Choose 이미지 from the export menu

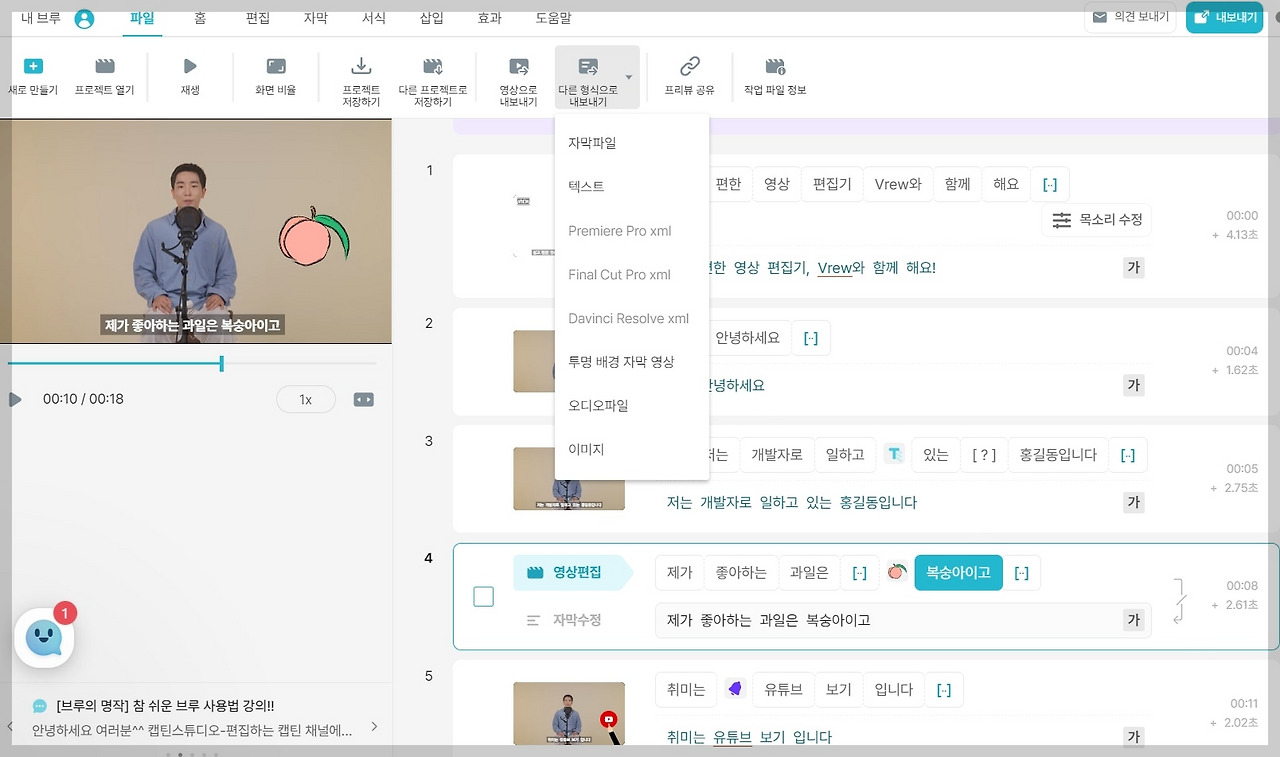pos(632,450)
